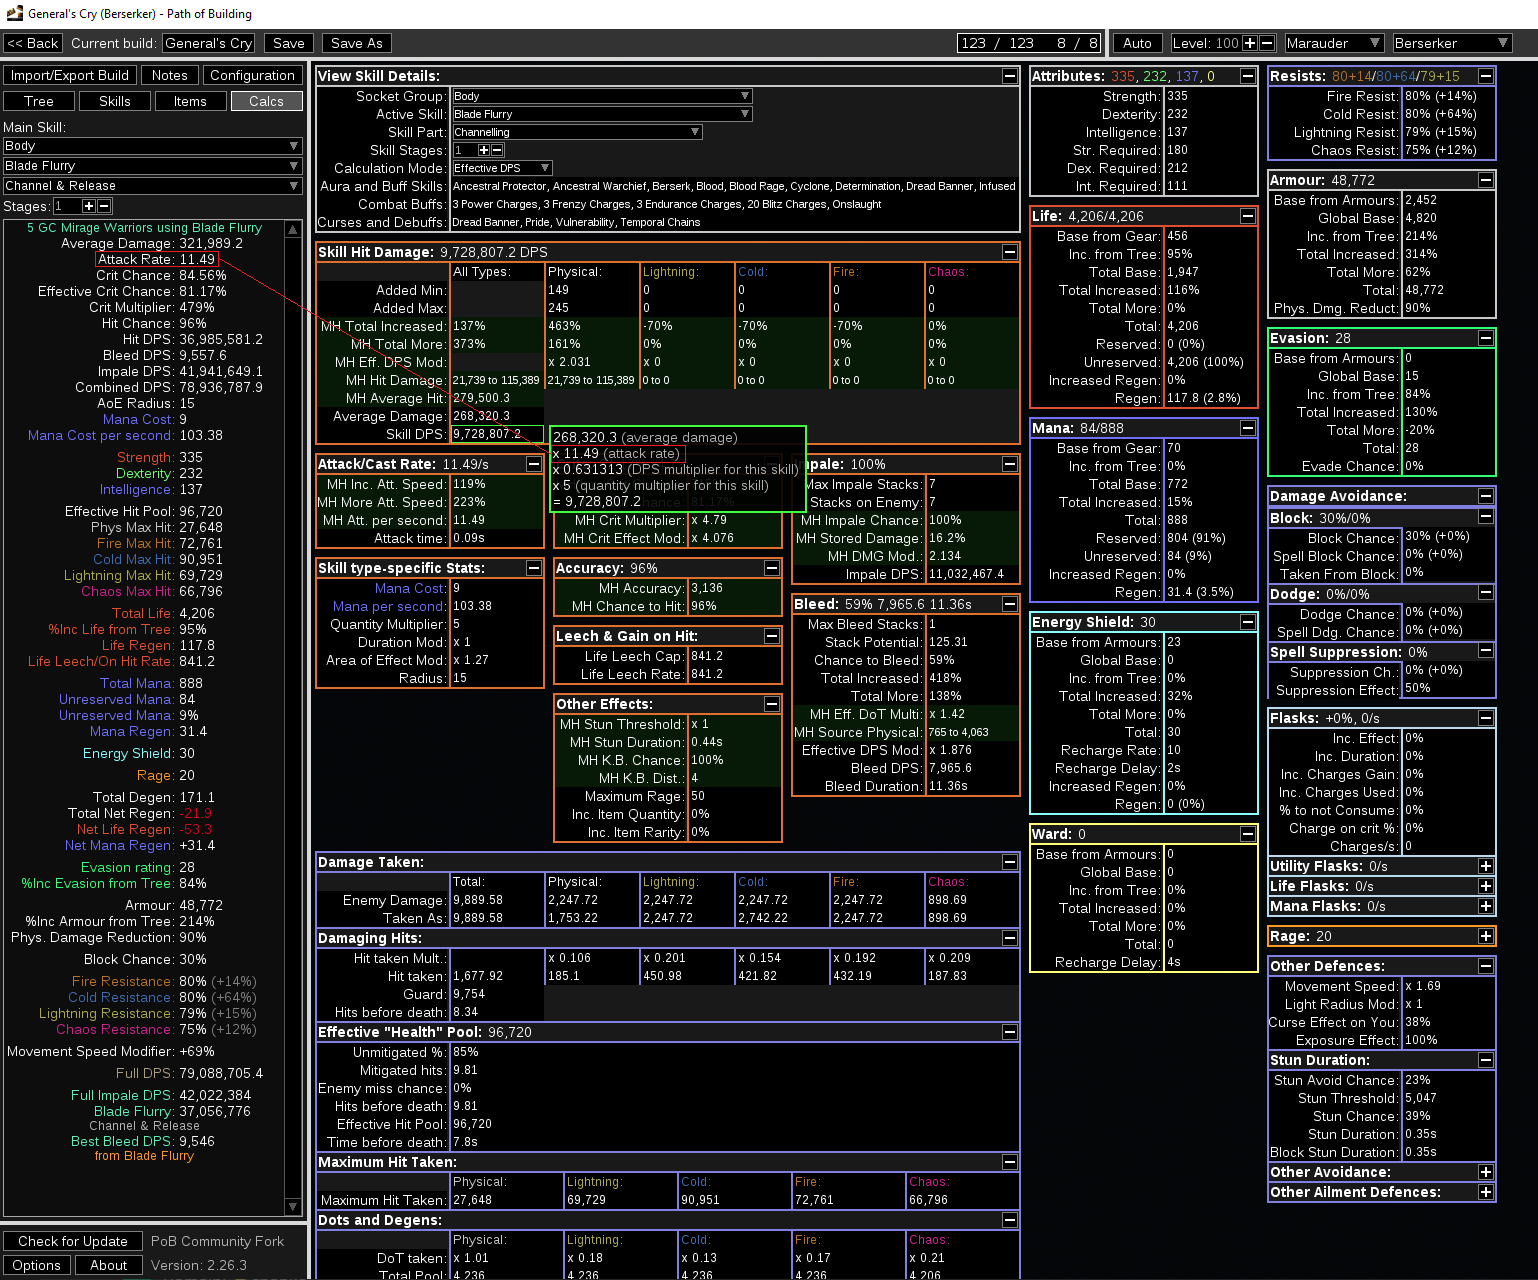Image resolution: width=1538 pixels, height=1280 pixels.
Task: Collapse the Dots and Degens section
Action: (1010, 1220)
